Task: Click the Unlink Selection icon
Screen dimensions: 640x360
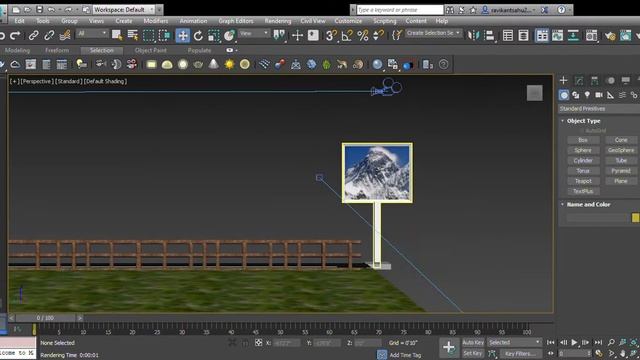Action: (x=49, y=36)
